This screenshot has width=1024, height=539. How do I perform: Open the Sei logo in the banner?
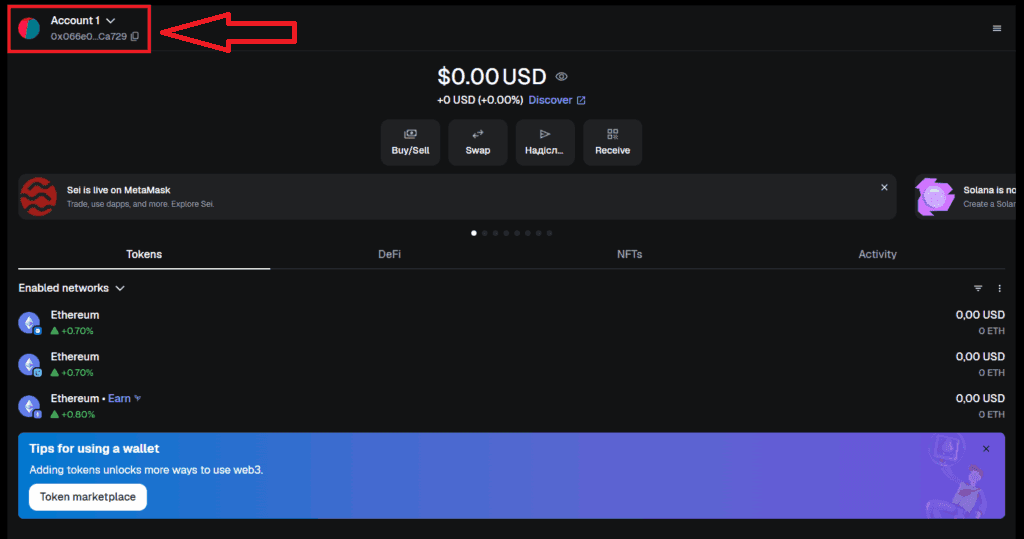tap(39, 197)
